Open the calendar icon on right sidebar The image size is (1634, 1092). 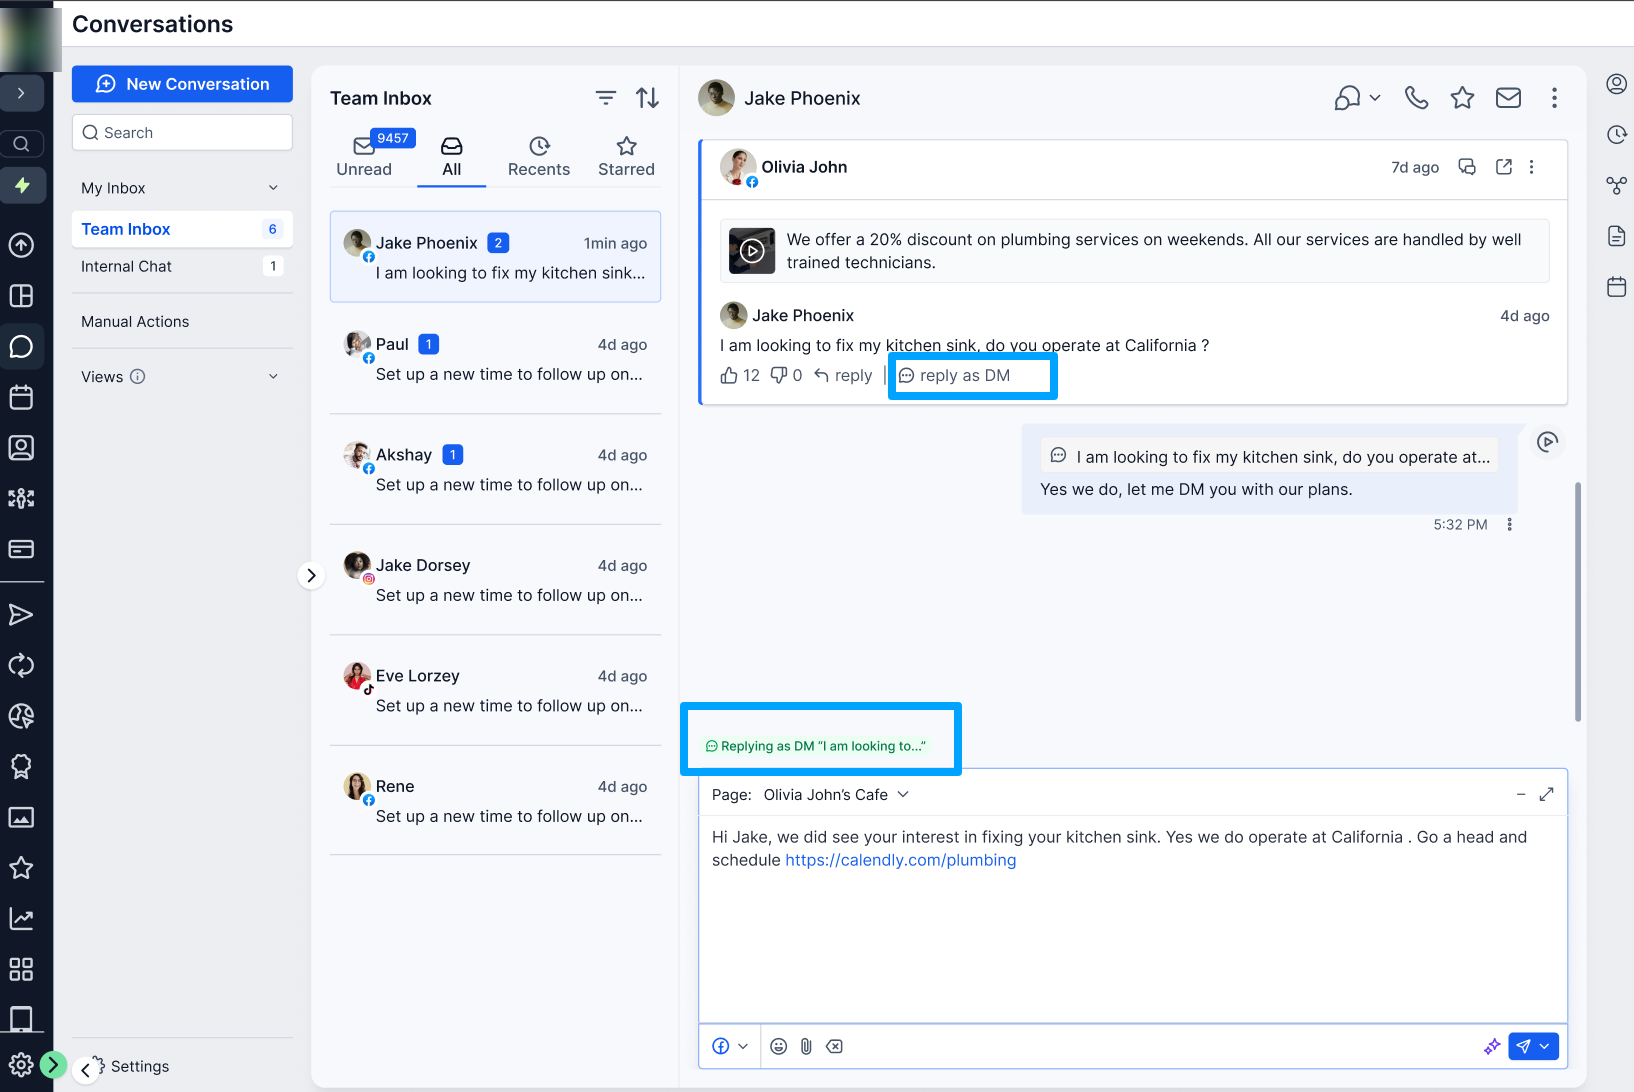[x=1616, y=287]
